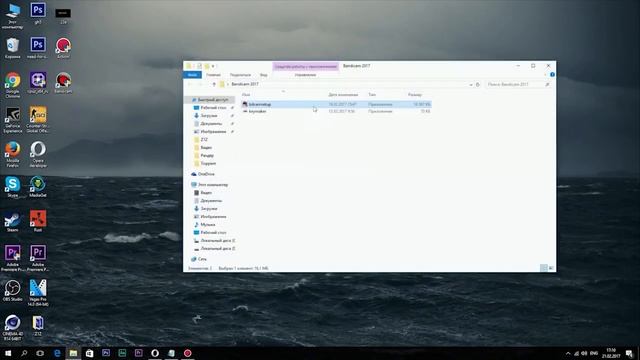Open the File ribbon tab
Image resolution: width=640 pixels, height=360 pixels.
tap(192, 75)
